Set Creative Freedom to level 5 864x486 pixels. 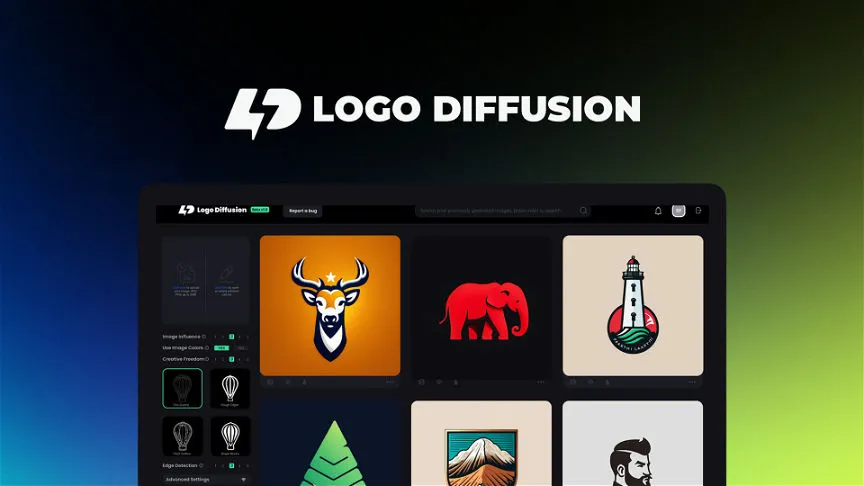pos(247,359)
